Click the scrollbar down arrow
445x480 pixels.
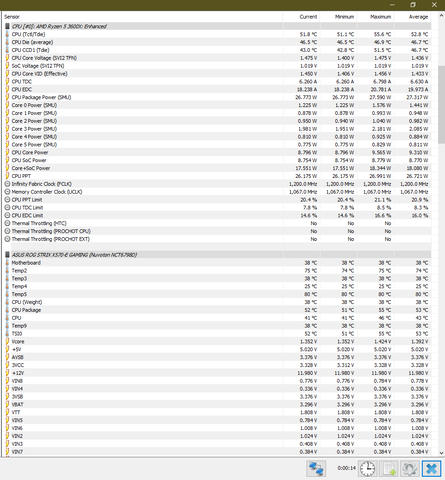(x=441, y=453)
